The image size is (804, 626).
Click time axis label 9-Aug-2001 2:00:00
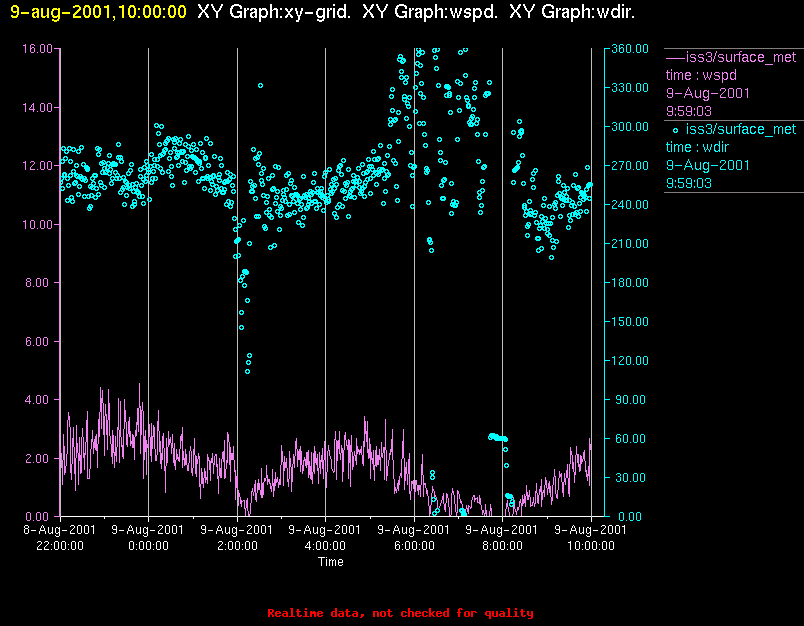pos(237,537)
